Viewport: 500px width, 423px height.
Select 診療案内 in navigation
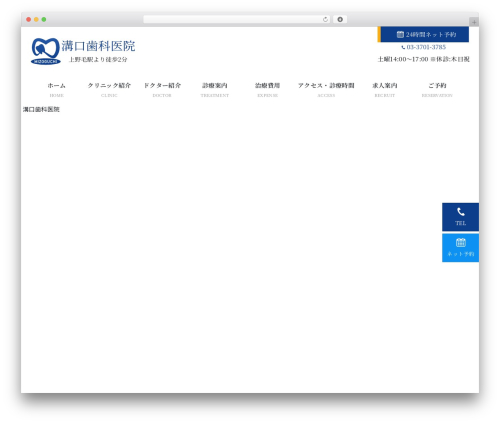point(215,90)
